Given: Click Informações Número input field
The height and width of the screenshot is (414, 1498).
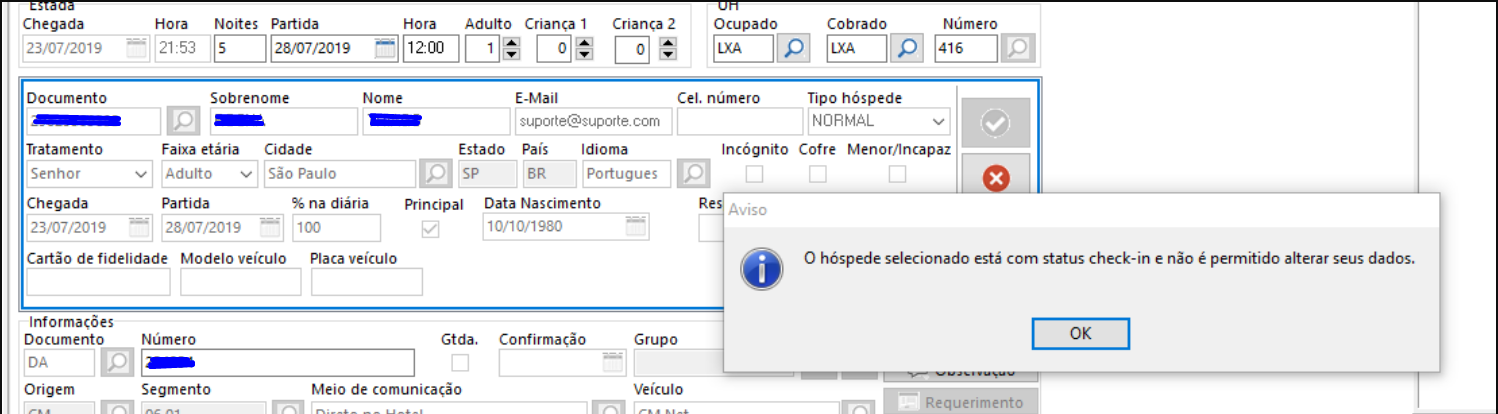Looking at the screenshot, I should click(277, 362).
